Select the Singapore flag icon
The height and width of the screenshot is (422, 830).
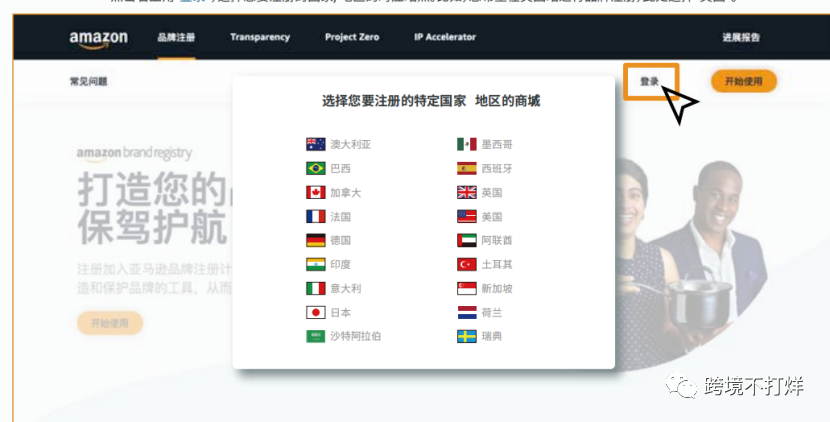point(467,289)
